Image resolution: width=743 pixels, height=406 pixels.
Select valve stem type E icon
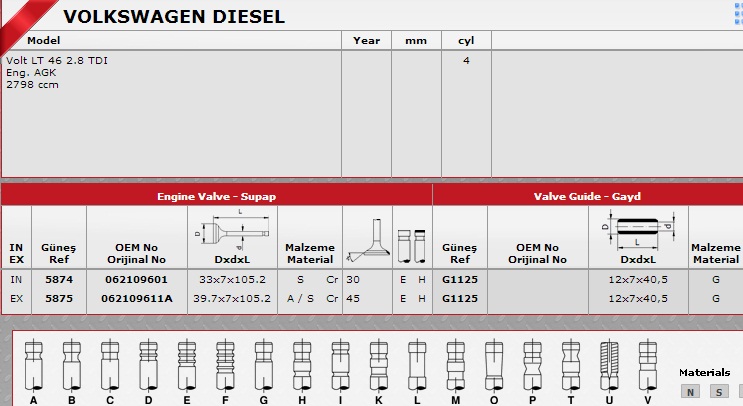187,365
